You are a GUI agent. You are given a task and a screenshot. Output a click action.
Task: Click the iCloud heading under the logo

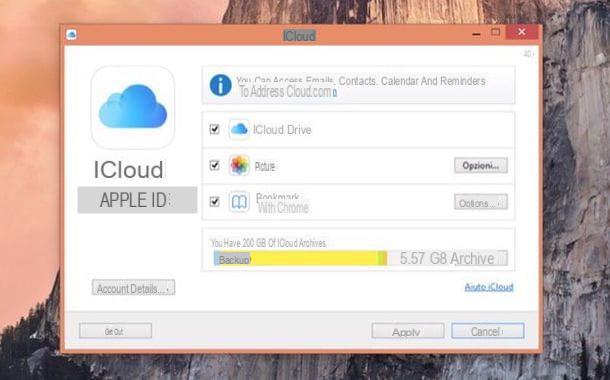(x=128, y=170)
